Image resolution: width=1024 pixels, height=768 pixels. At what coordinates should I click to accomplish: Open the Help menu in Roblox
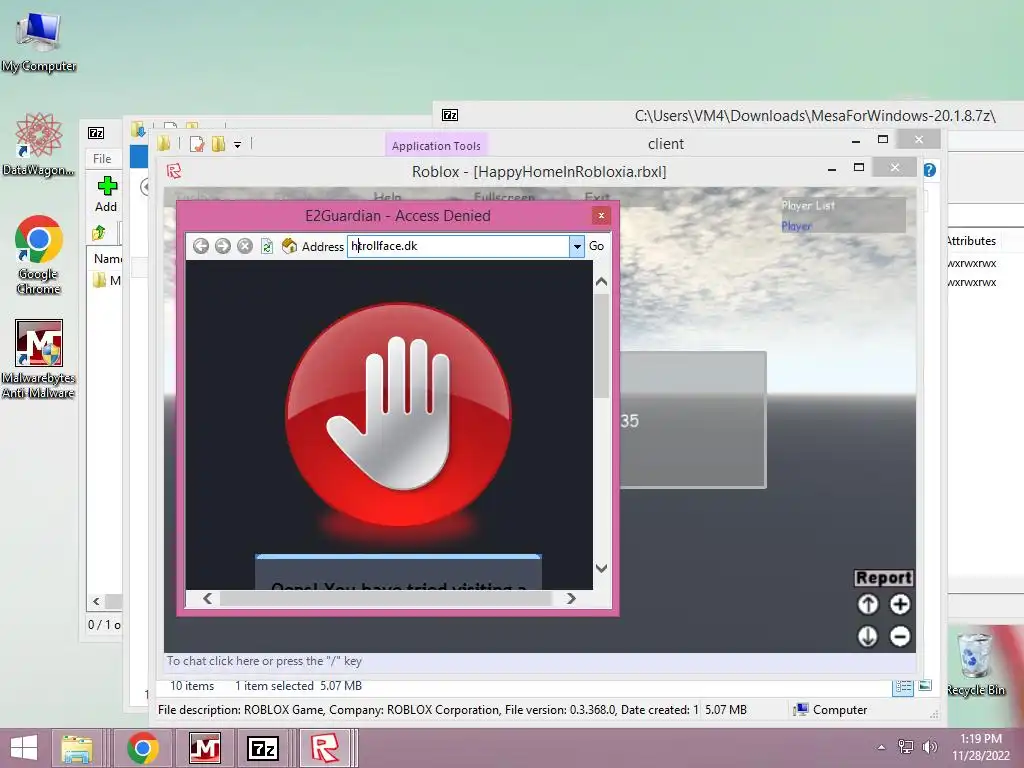pos(387,197)
